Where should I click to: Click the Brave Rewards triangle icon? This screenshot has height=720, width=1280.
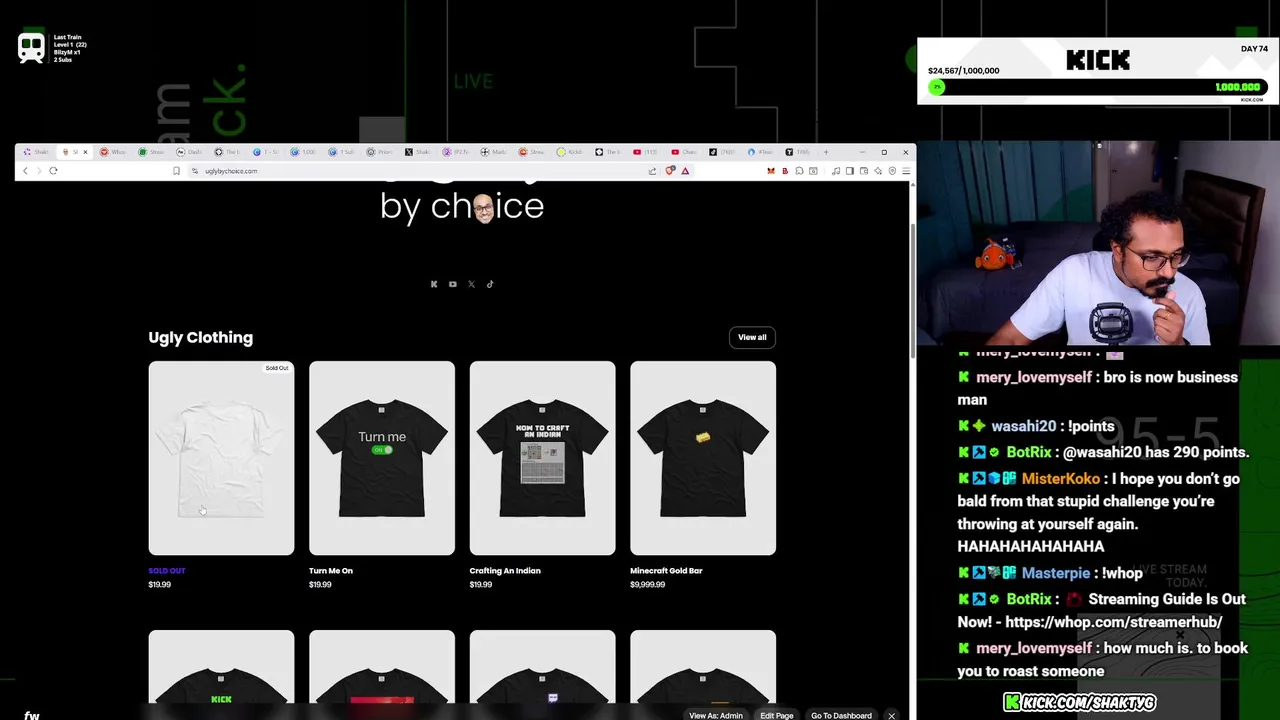[685, 171]
